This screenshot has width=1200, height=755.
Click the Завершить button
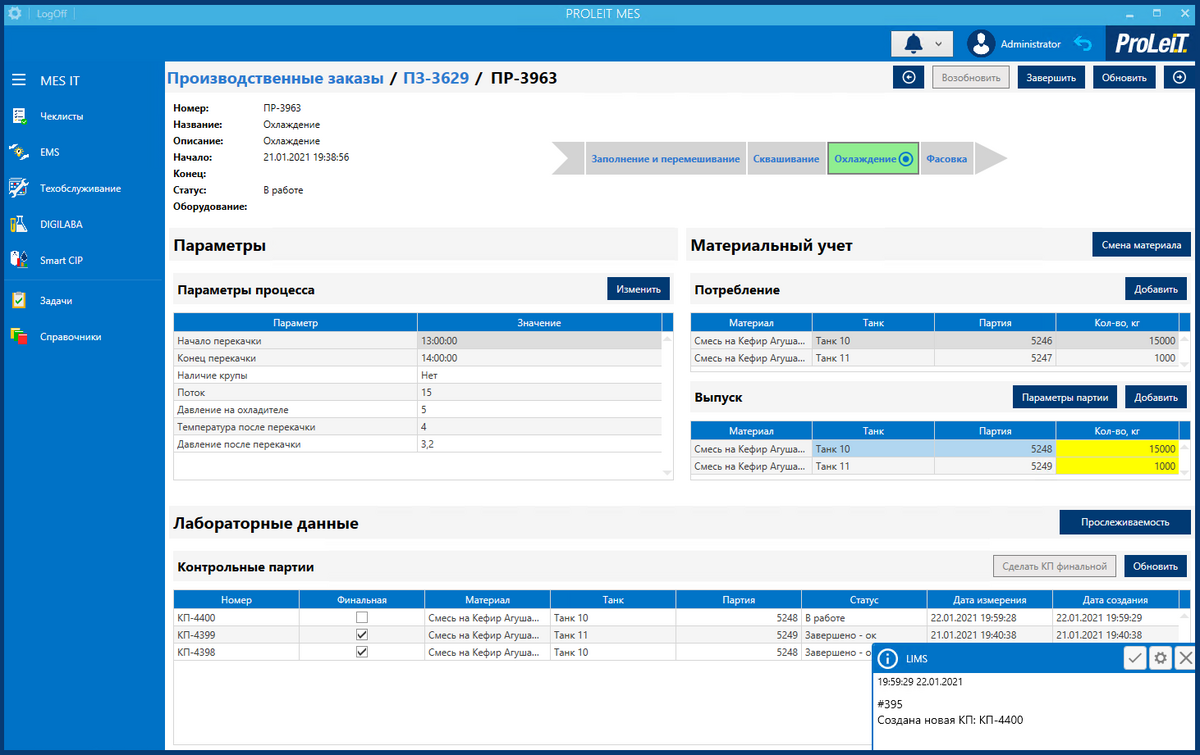pyautogui.click(x=1051, y=78)
